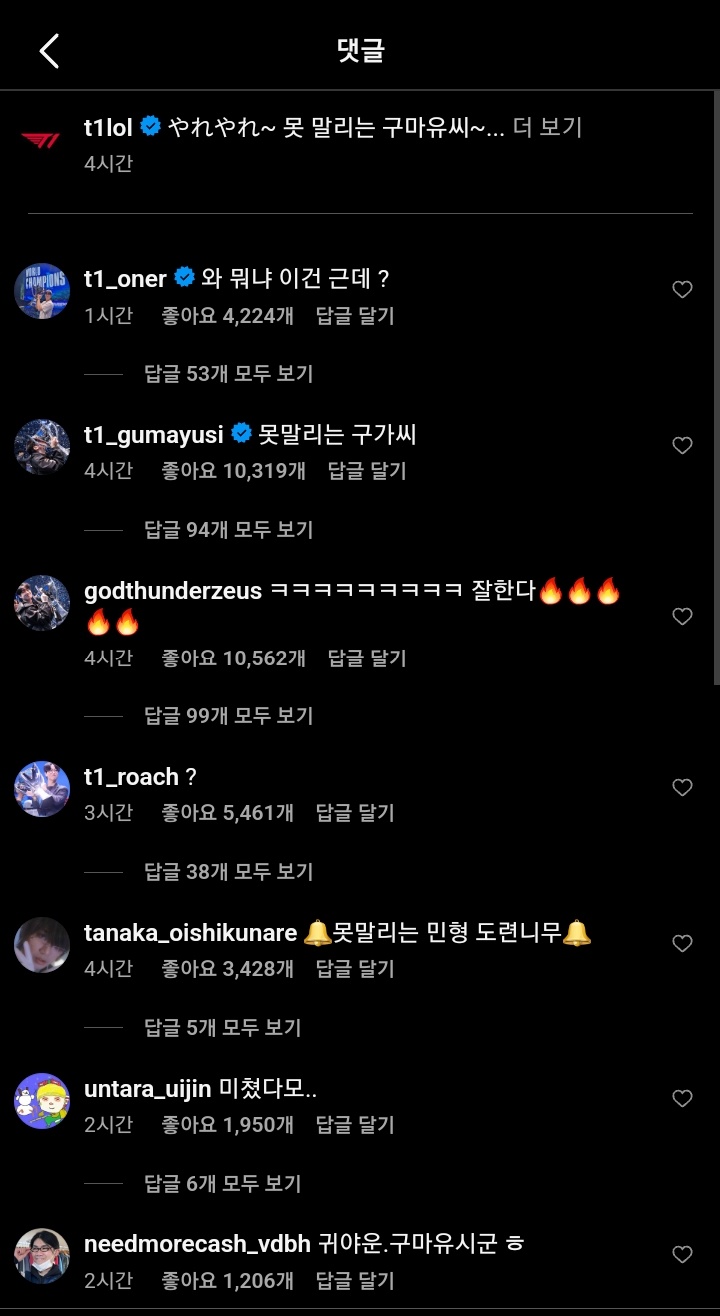The image size is (720, 1316).
Task: Tap godthunderzeus's profile picture
Action: click(x=42, y=603)
